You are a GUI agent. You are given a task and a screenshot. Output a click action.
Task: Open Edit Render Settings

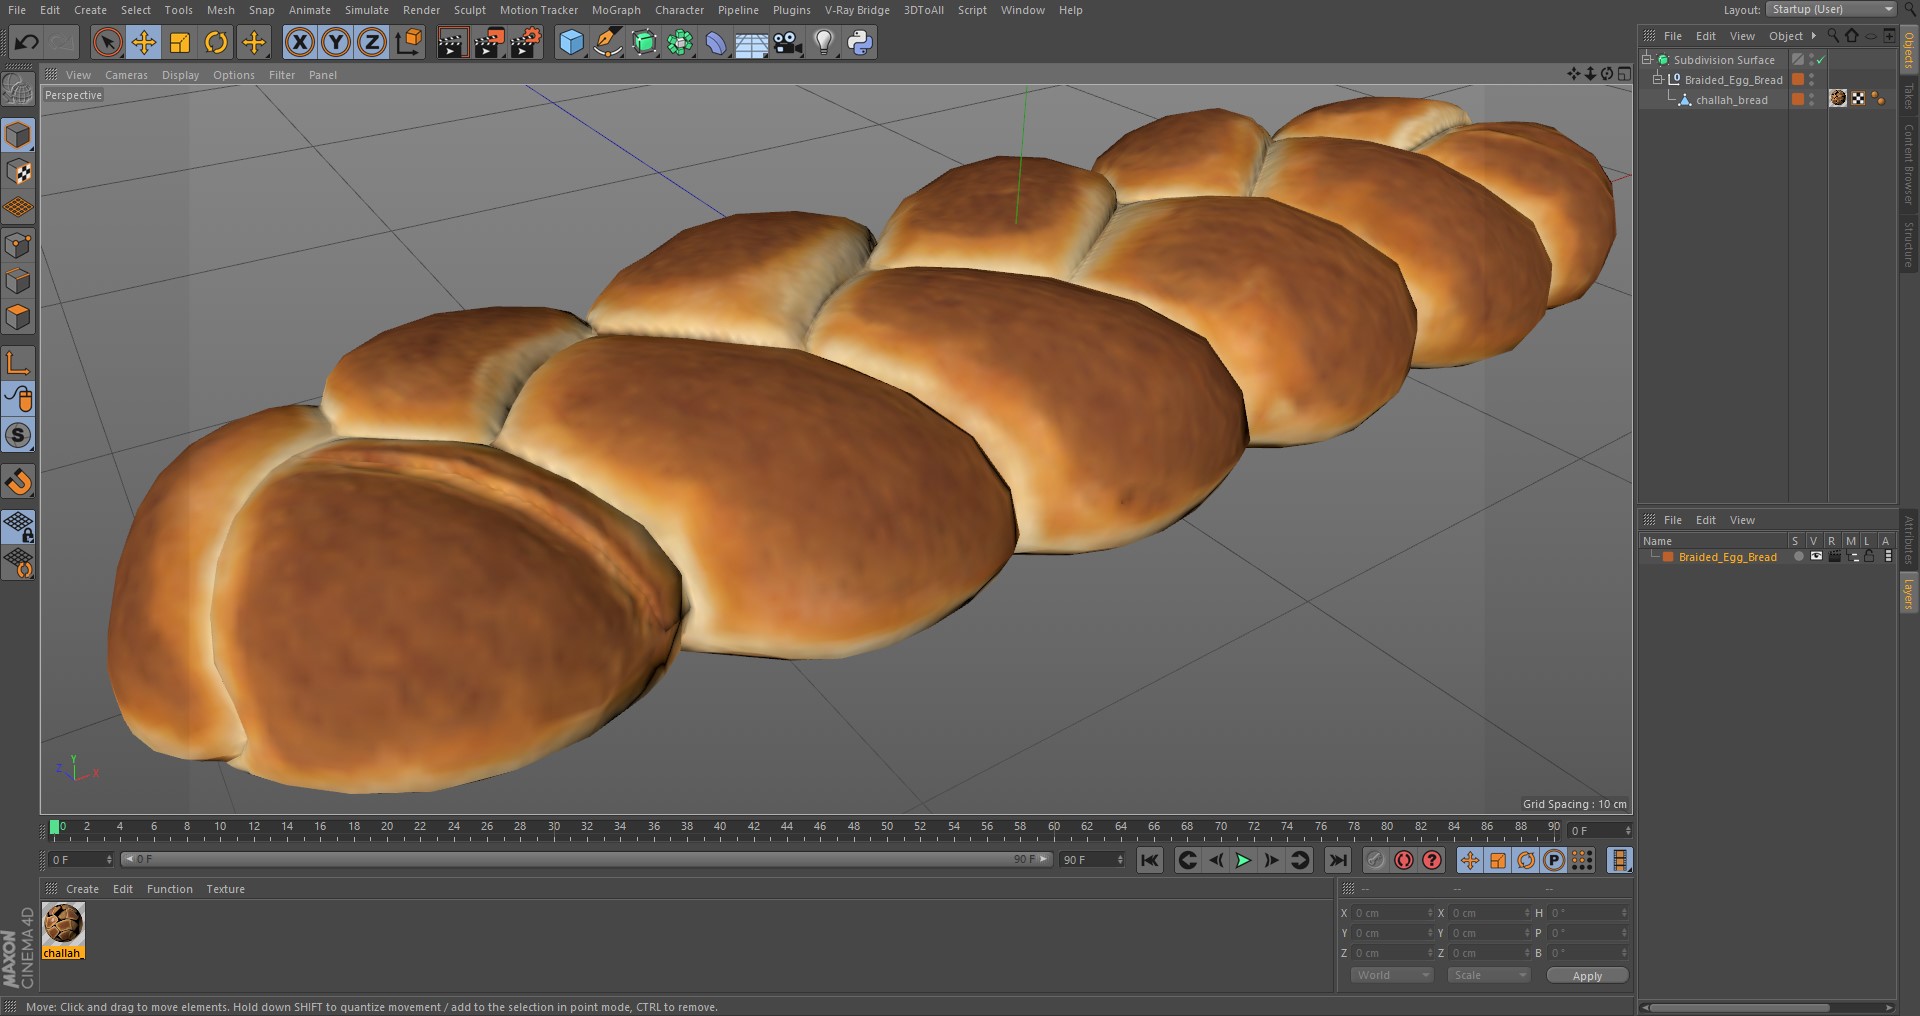(526, 42)
